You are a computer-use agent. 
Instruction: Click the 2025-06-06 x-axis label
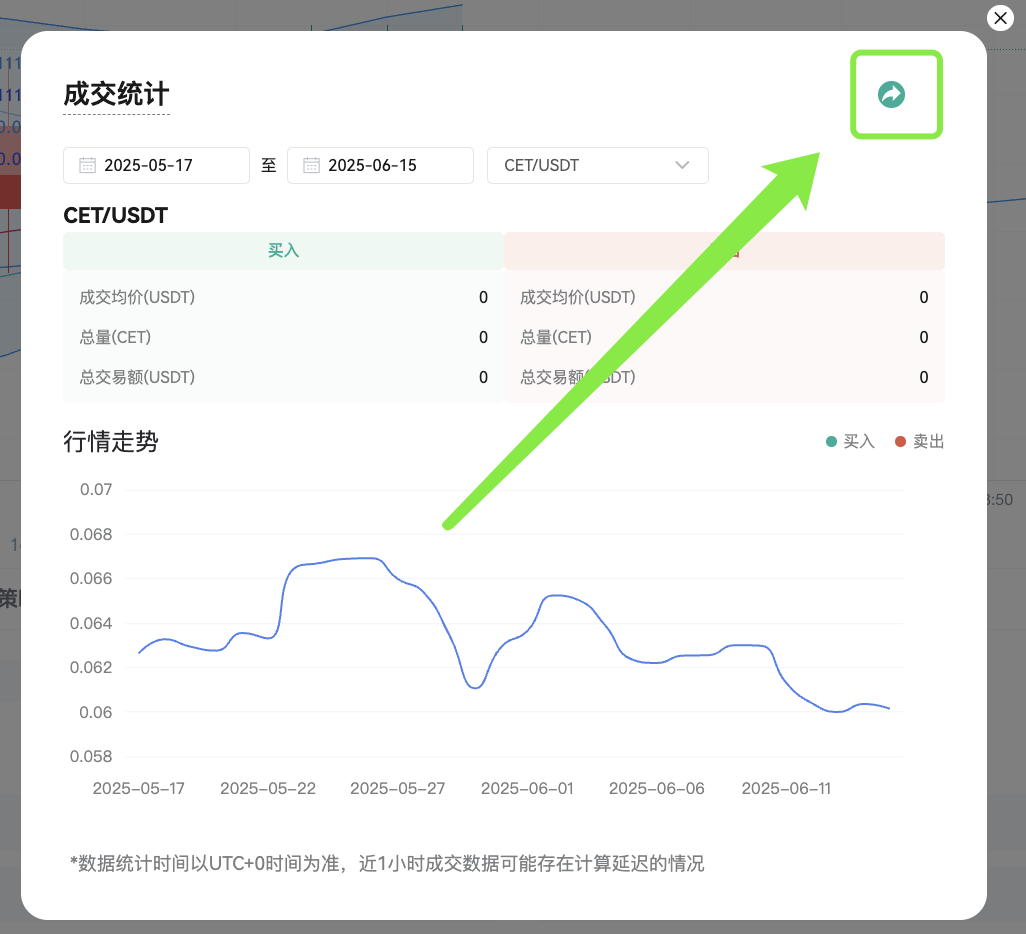[656, 788]
